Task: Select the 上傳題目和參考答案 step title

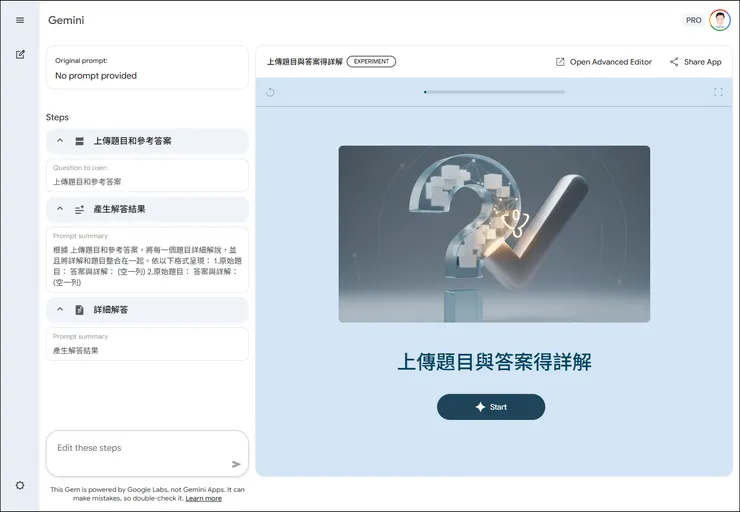Action: [x=132, y=141]
